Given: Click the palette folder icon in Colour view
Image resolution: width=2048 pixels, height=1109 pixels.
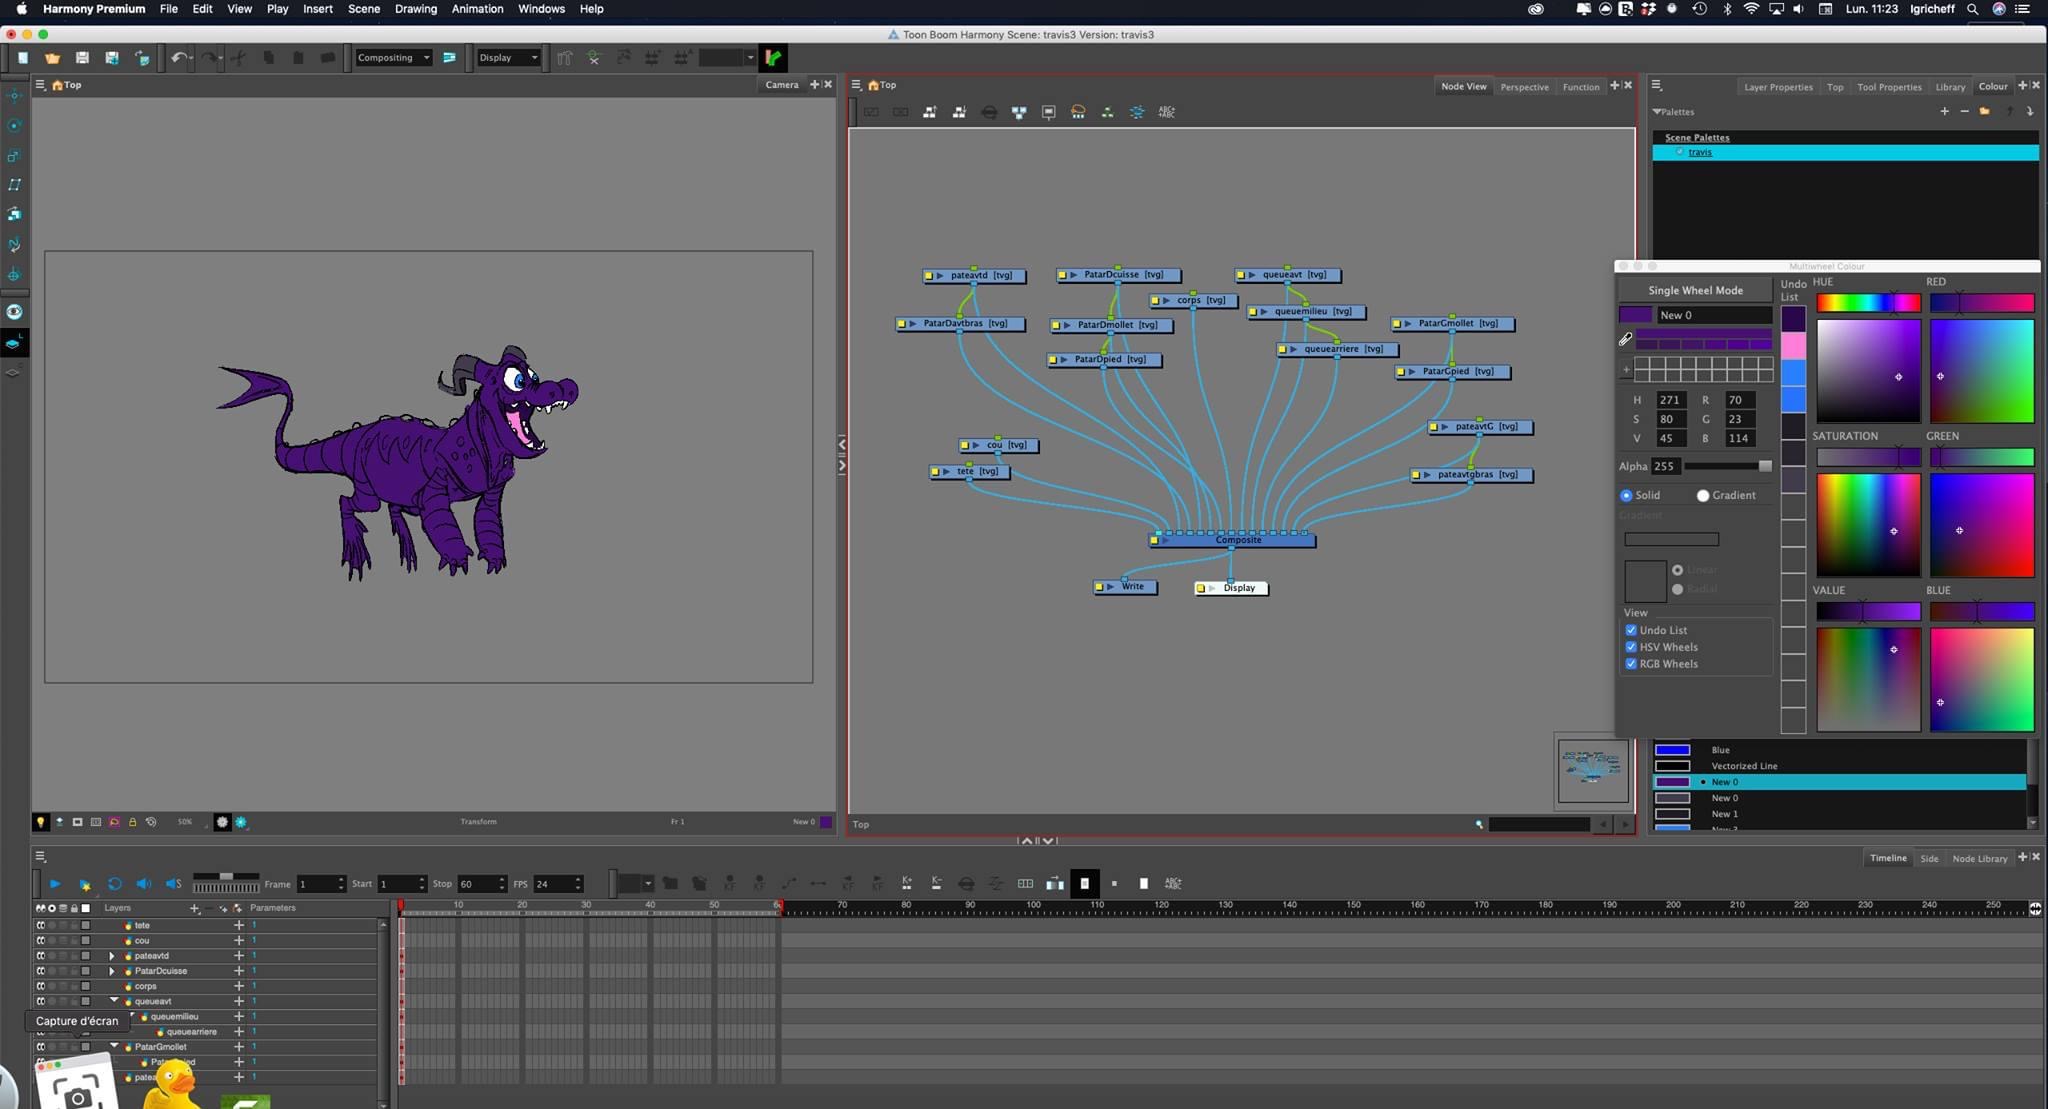Looking at the screenshot, I should [1985, 112].
